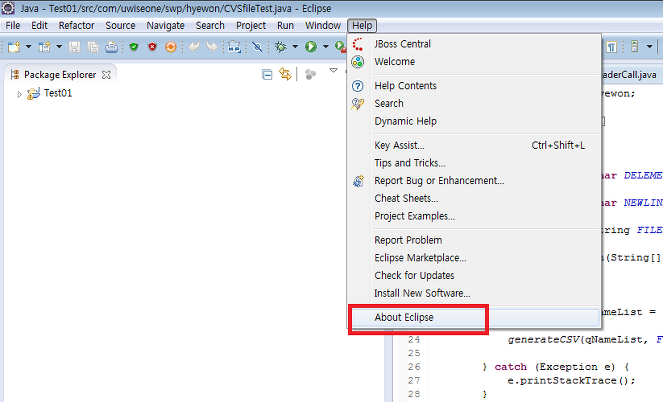Open the Debug dropdown arrow
Screen dimensions: 663x402
[295, 46]
